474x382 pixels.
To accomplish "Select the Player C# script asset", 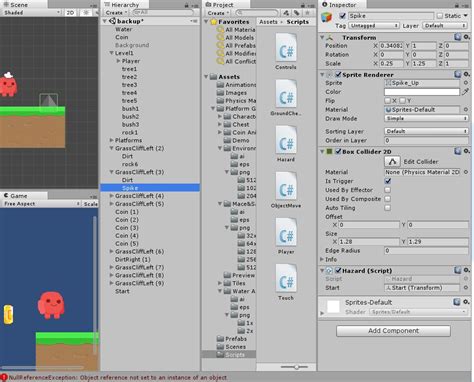I will point(286,235).
